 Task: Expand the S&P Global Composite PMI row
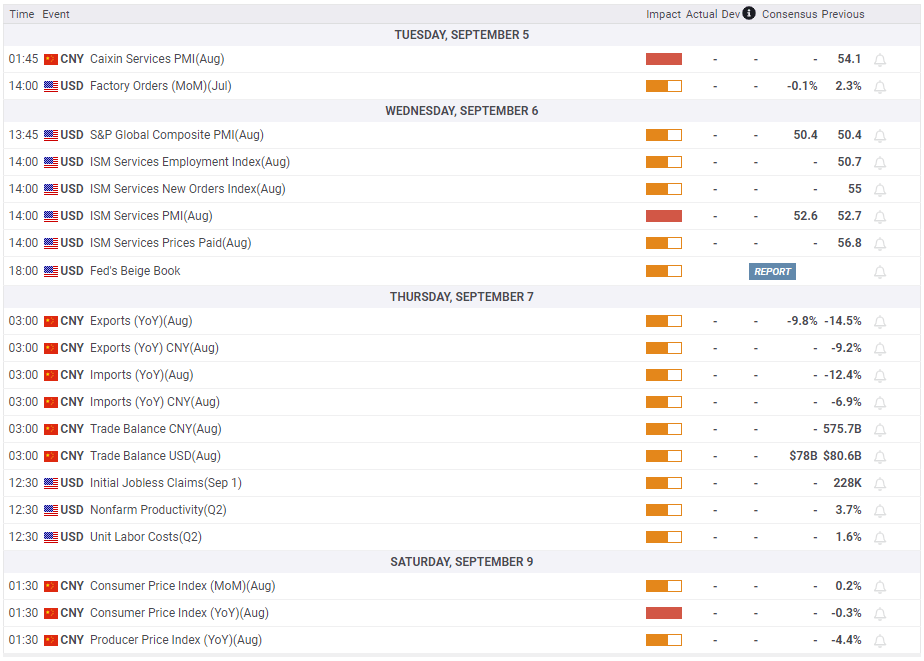pos(177,135)
